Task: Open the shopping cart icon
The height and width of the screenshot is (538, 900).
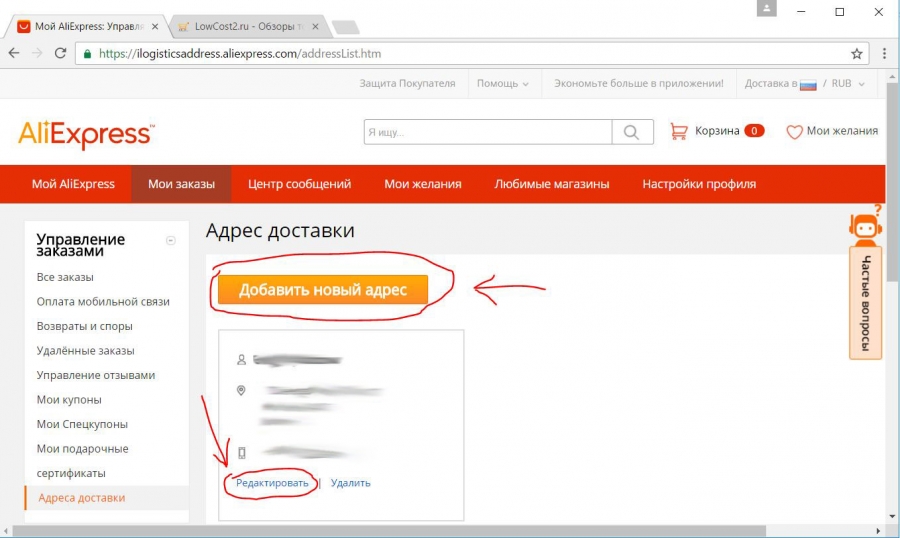Action: (678, 131)
